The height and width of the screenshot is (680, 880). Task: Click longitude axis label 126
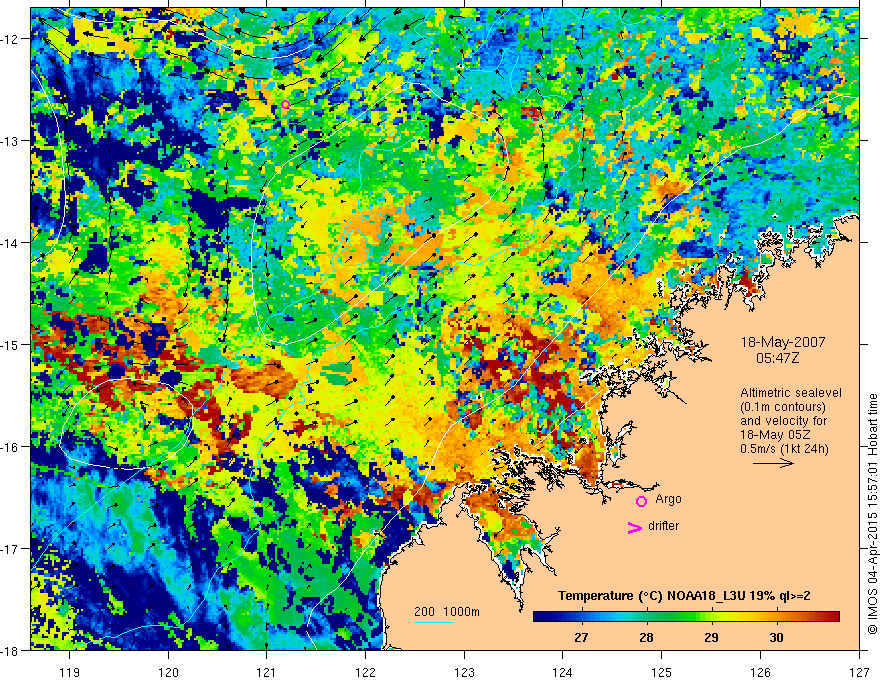tap(760, 672)
